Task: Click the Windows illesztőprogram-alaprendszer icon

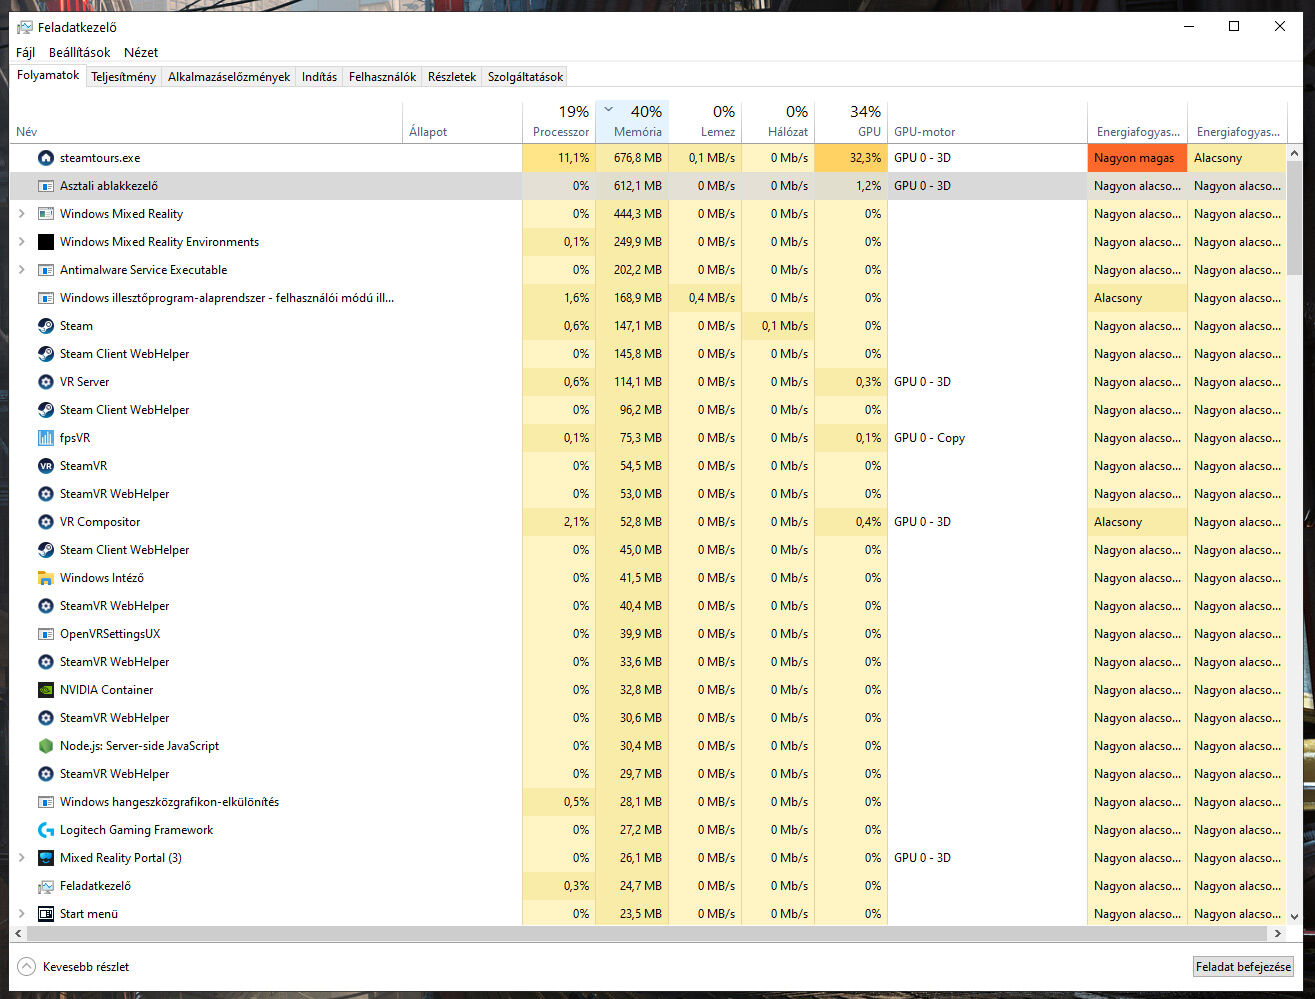Action: [x=45, y=298]
